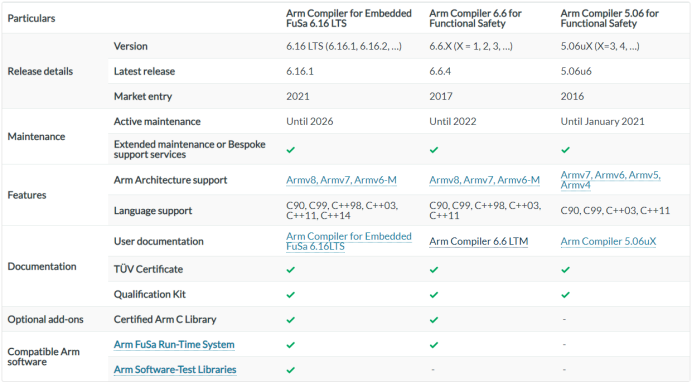Select version value 6.6.X (X = 1, 2, 3, ...)

471,46
